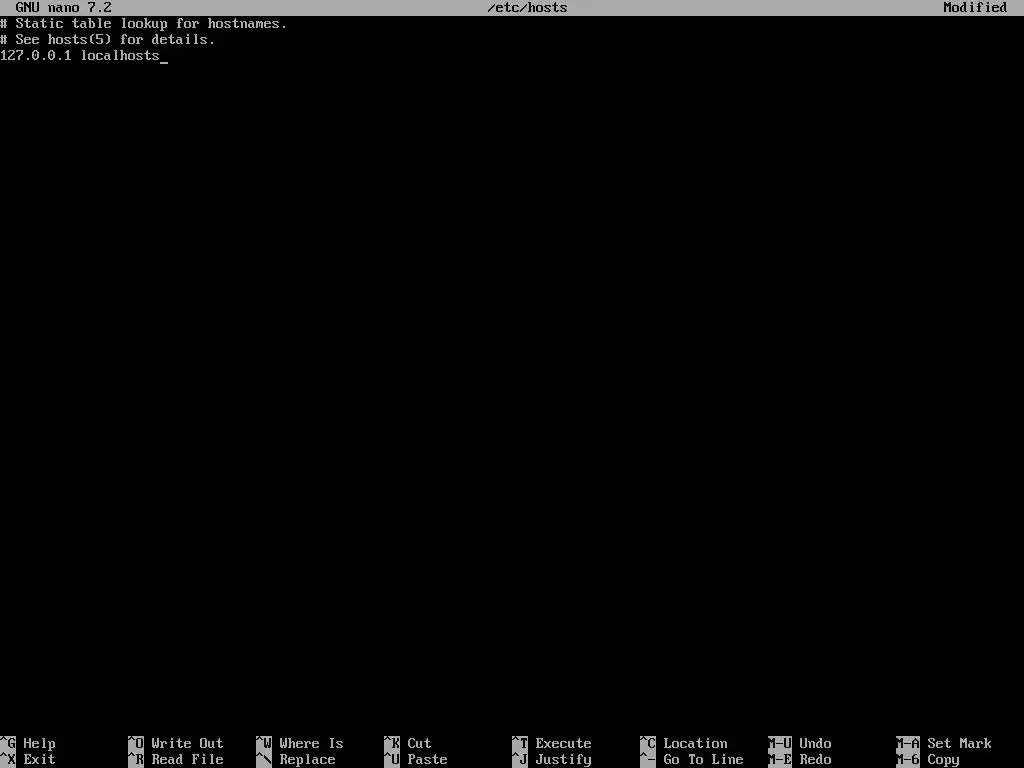1024x768 pixels.
Task: Click the Location shortcut
Action: [x=684, y=743]
